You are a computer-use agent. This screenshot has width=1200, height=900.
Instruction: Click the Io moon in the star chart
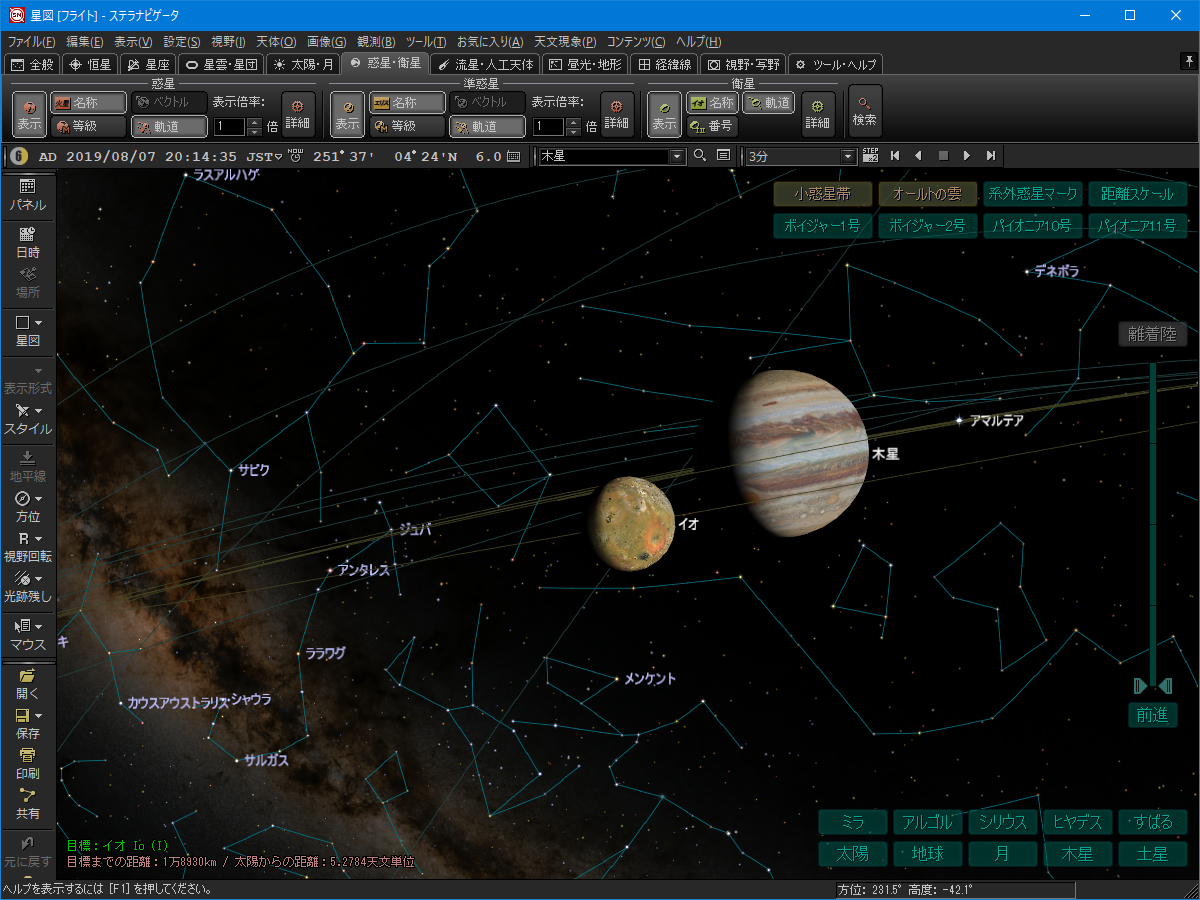[x=632, y=524]
